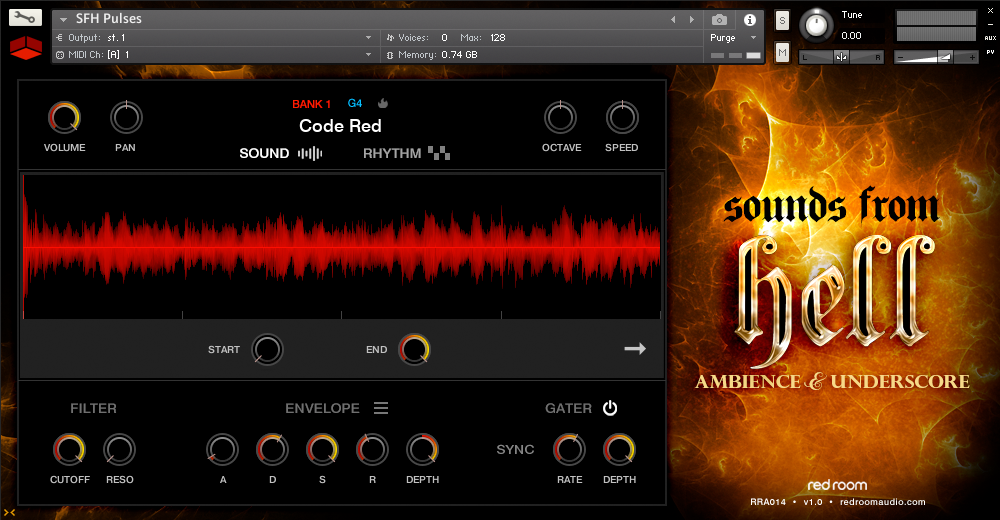Click the START knob

tap(267, 350)
